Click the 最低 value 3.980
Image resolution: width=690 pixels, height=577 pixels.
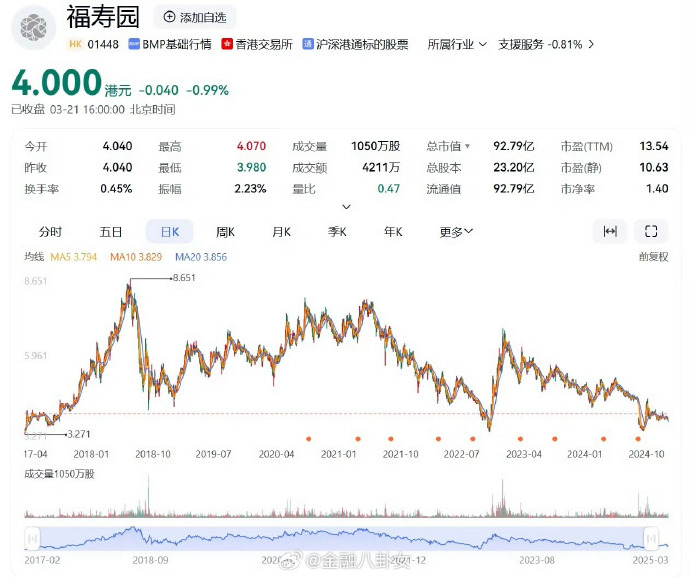(x=251, y=167)
